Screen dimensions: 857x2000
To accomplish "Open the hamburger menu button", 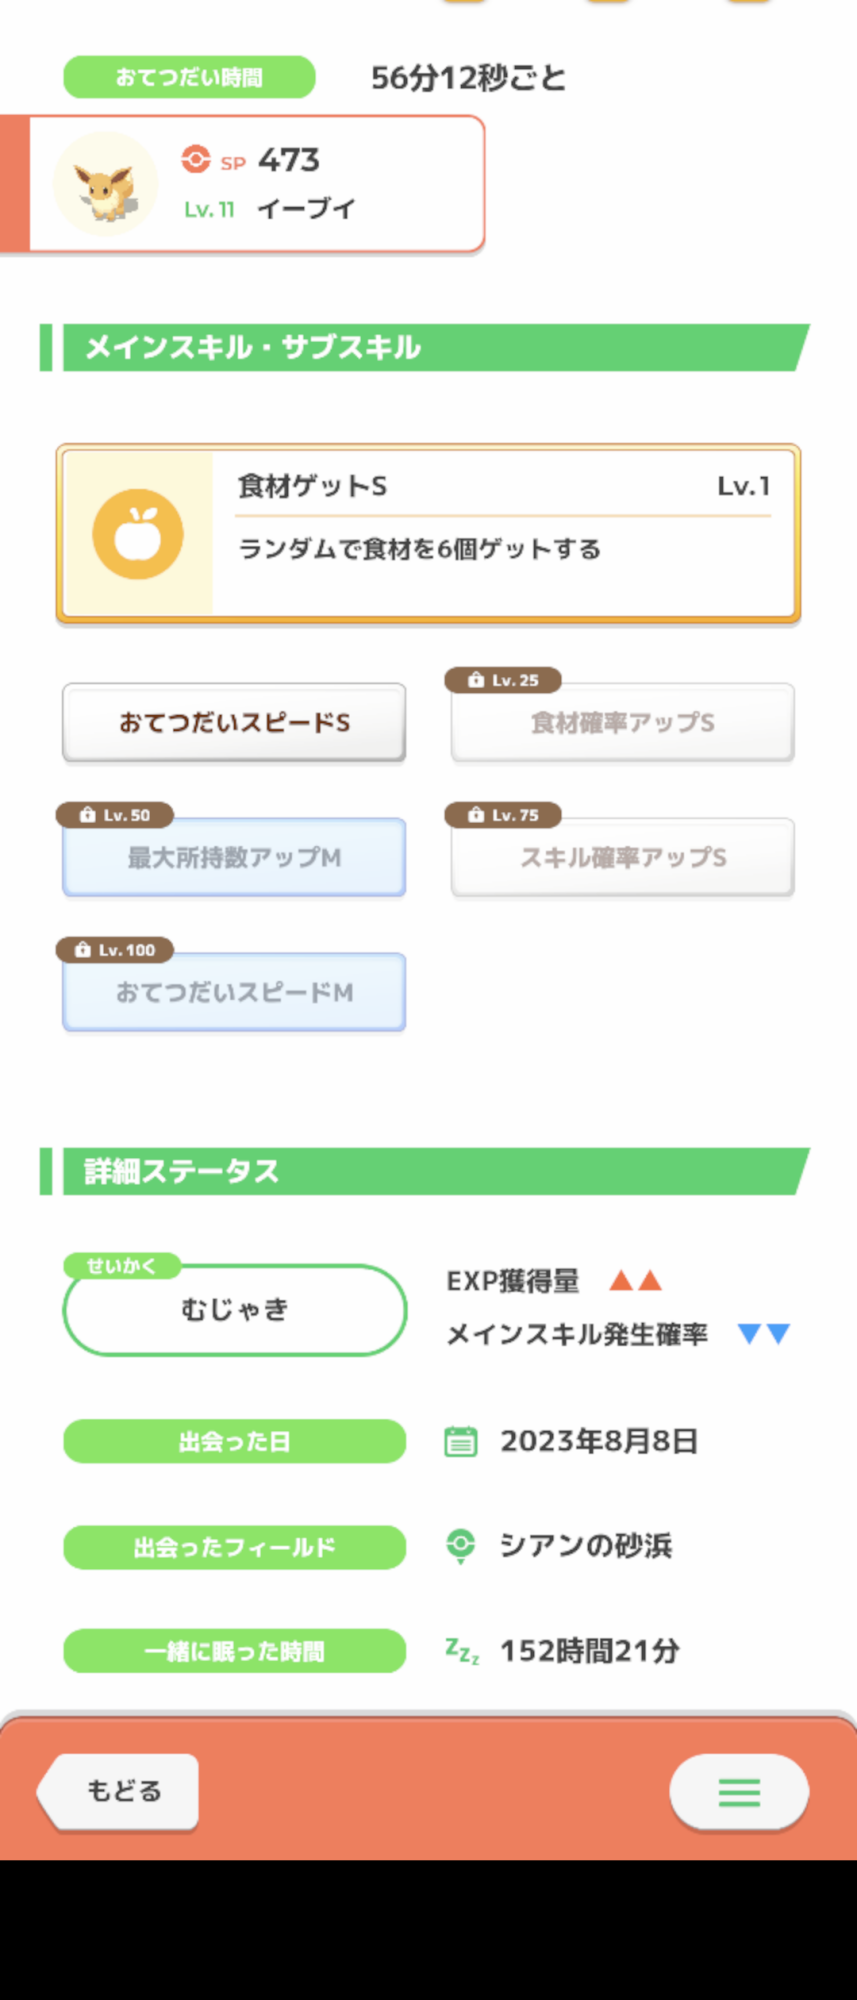I will (739, 1792).
